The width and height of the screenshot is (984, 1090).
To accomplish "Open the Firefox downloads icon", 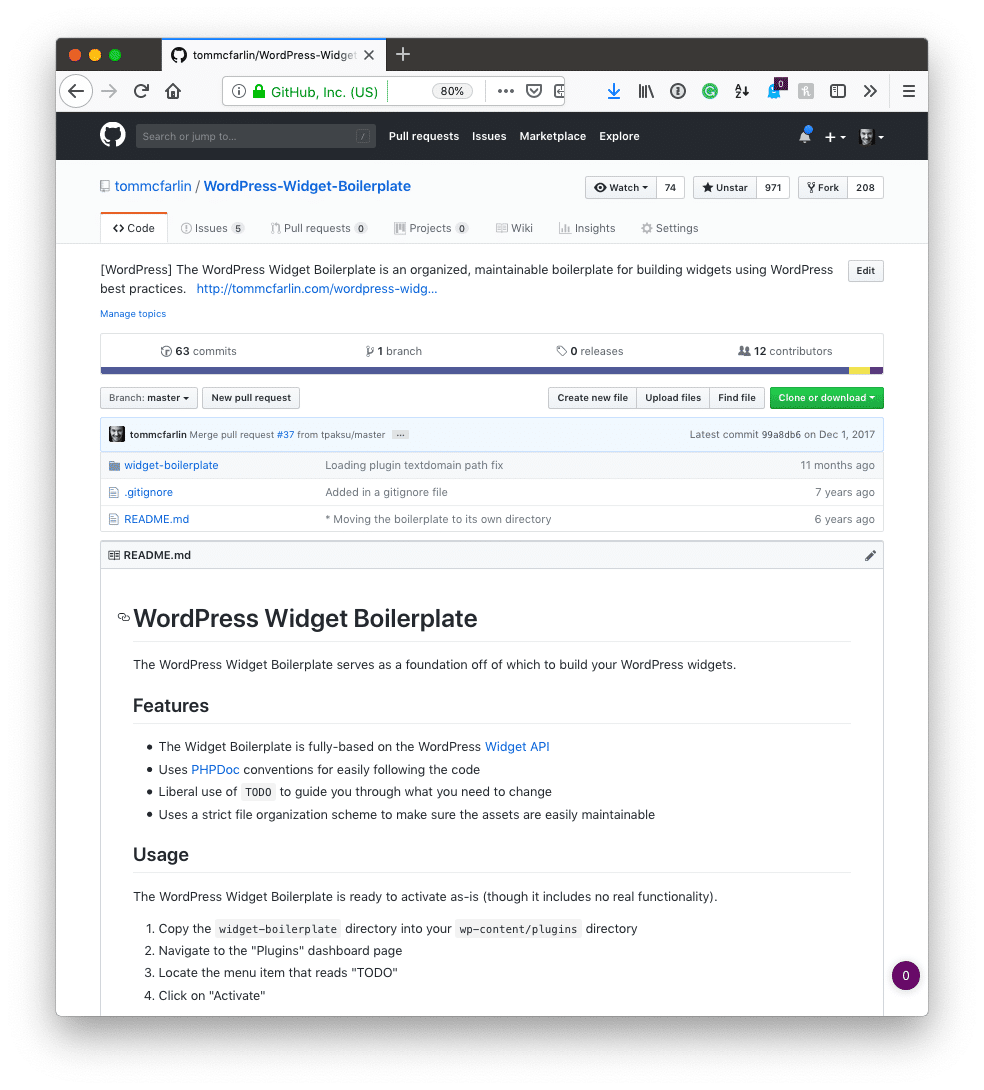I will coord(613,91).
